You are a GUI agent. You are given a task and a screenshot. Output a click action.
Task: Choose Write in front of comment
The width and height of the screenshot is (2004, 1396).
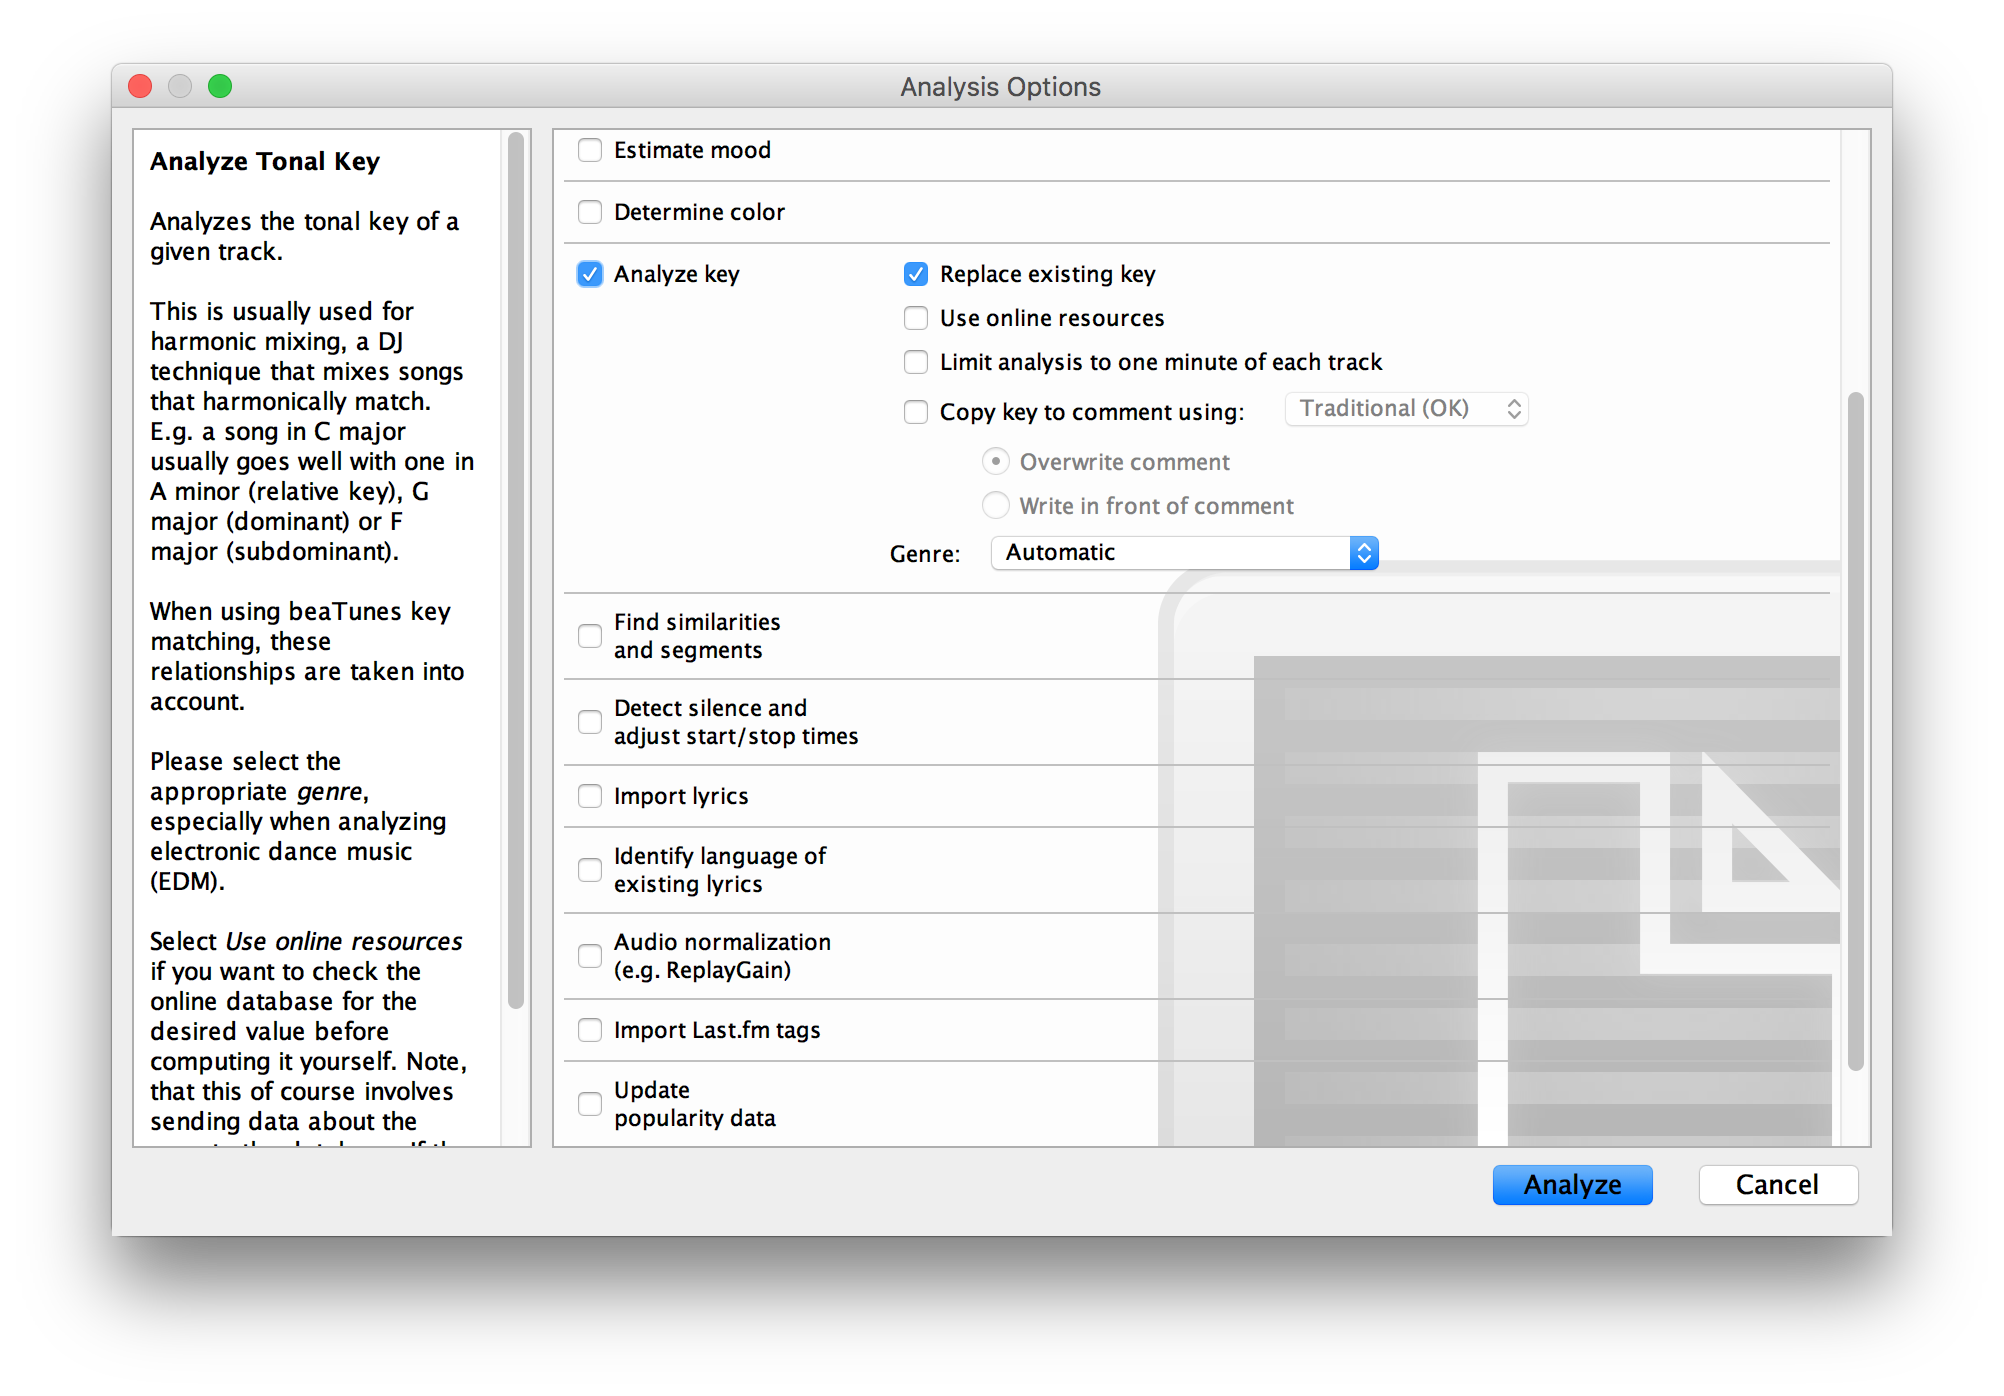pyautogui.click(x=996, y=505)
